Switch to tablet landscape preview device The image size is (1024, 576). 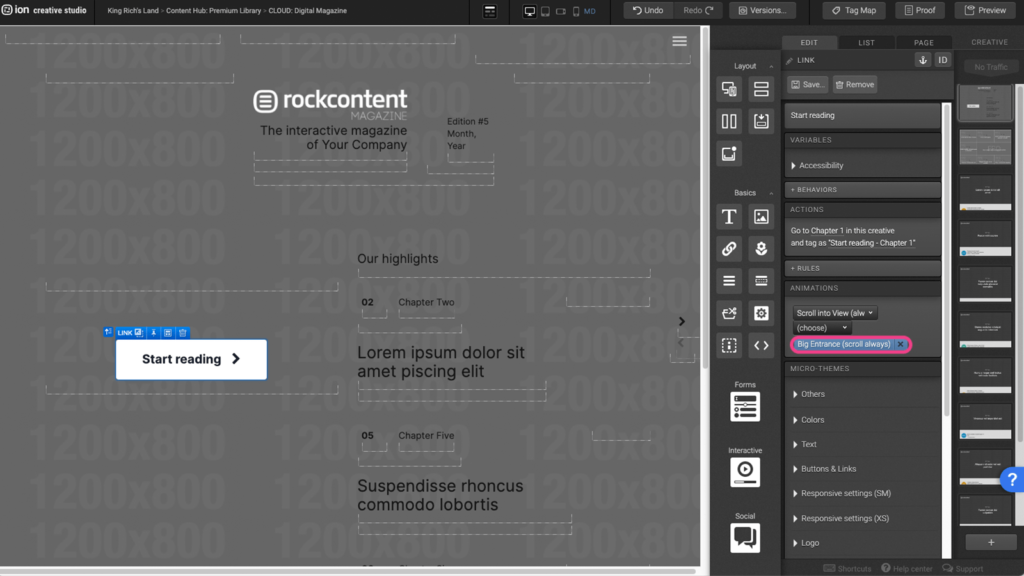point(561,11)
